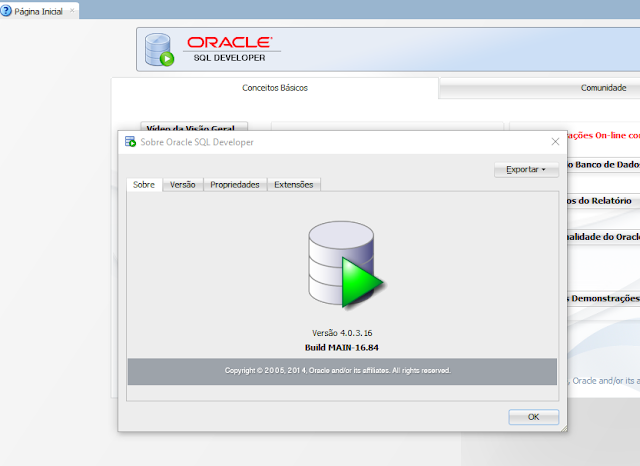This screenshot has width=640, height=466.
Task: Close the Página Inicial tab
Action: (72, 11)
